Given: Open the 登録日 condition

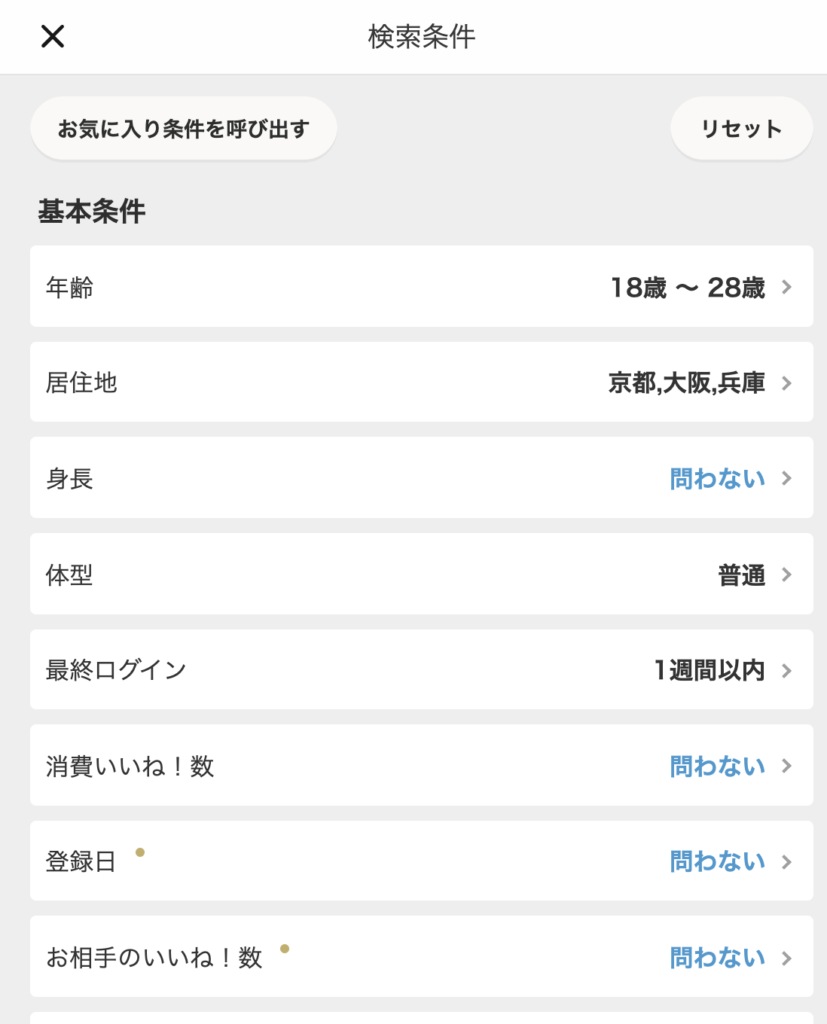Looking at the screenshot, I should [421, 861].
